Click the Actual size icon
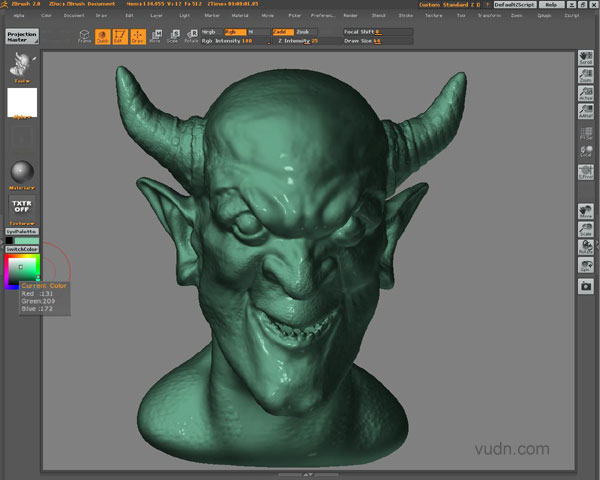 click(586, 94)
